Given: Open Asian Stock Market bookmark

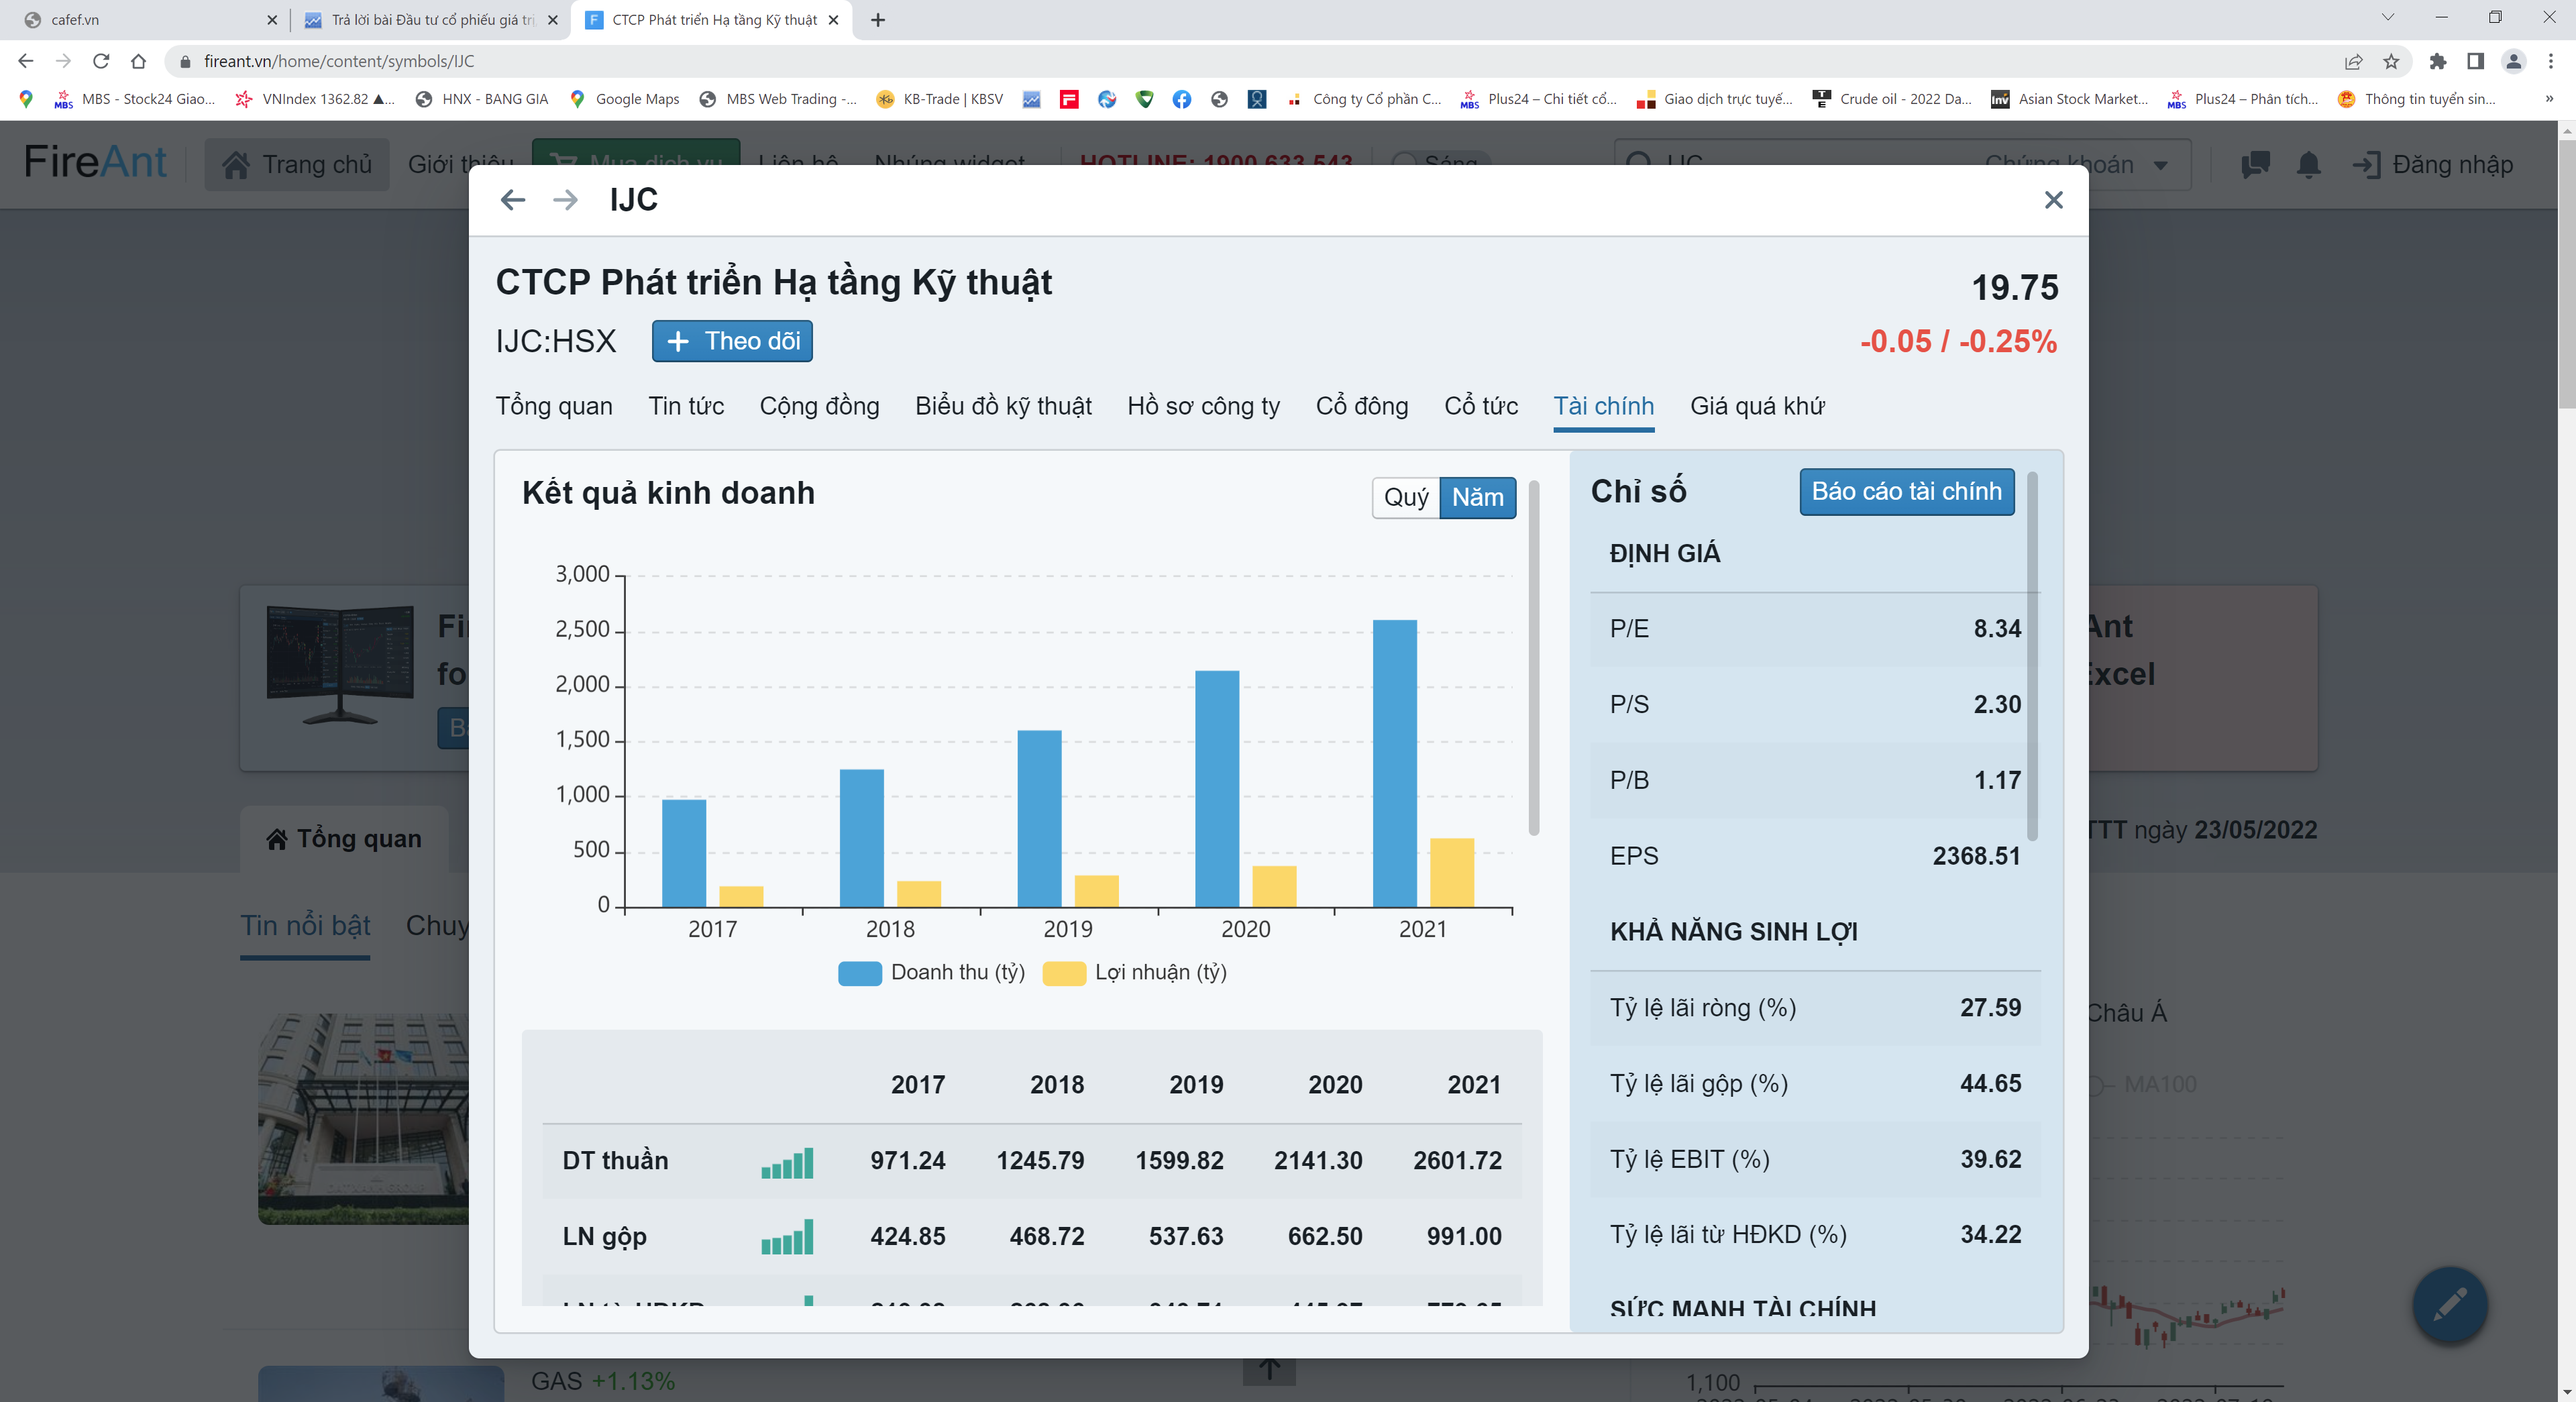Looking at the screenshot, I should (2069, 99).
